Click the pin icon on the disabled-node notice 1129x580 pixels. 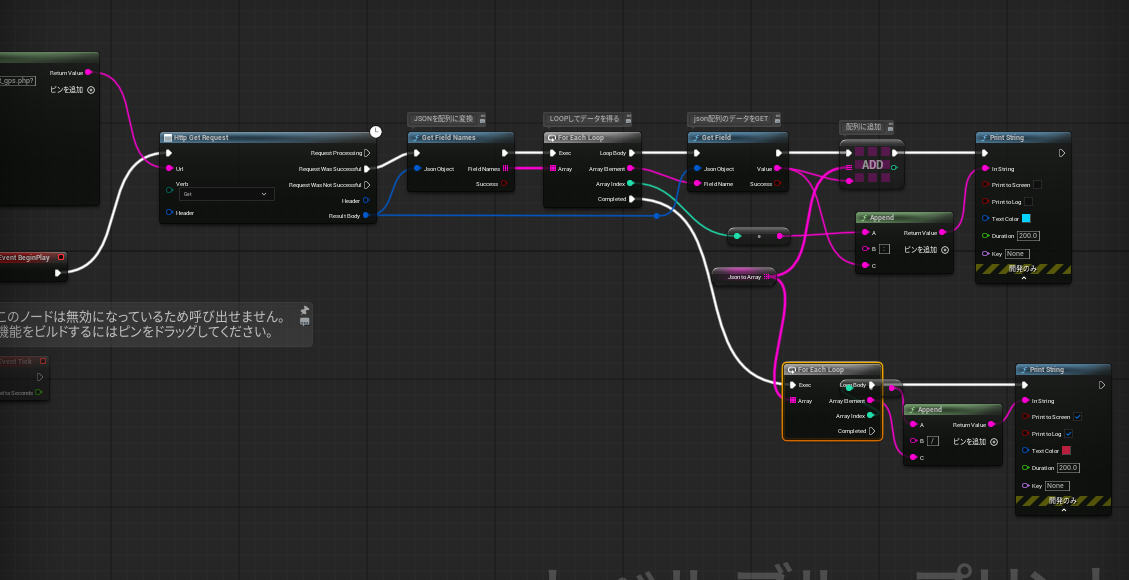tap(304, 310)
